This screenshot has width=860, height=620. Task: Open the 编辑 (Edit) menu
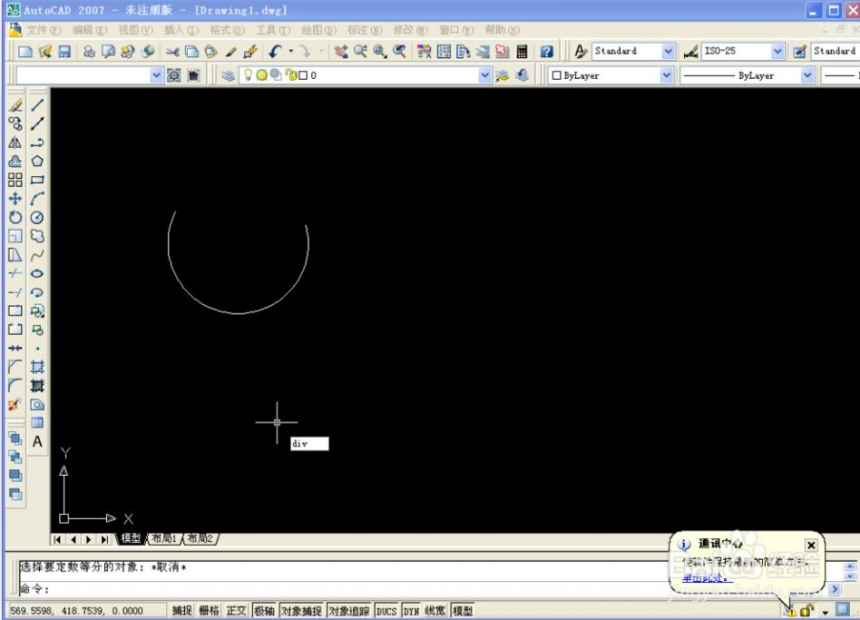tap(89, 30)
